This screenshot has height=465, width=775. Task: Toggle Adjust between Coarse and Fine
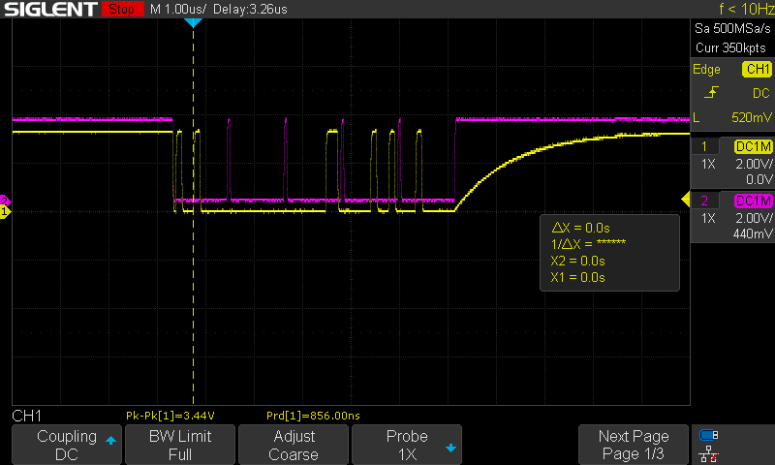coord(294,445)
